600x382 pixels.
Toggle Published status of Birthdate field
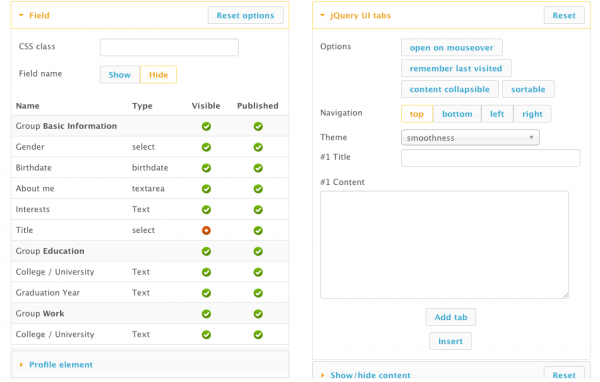point(258,168)
